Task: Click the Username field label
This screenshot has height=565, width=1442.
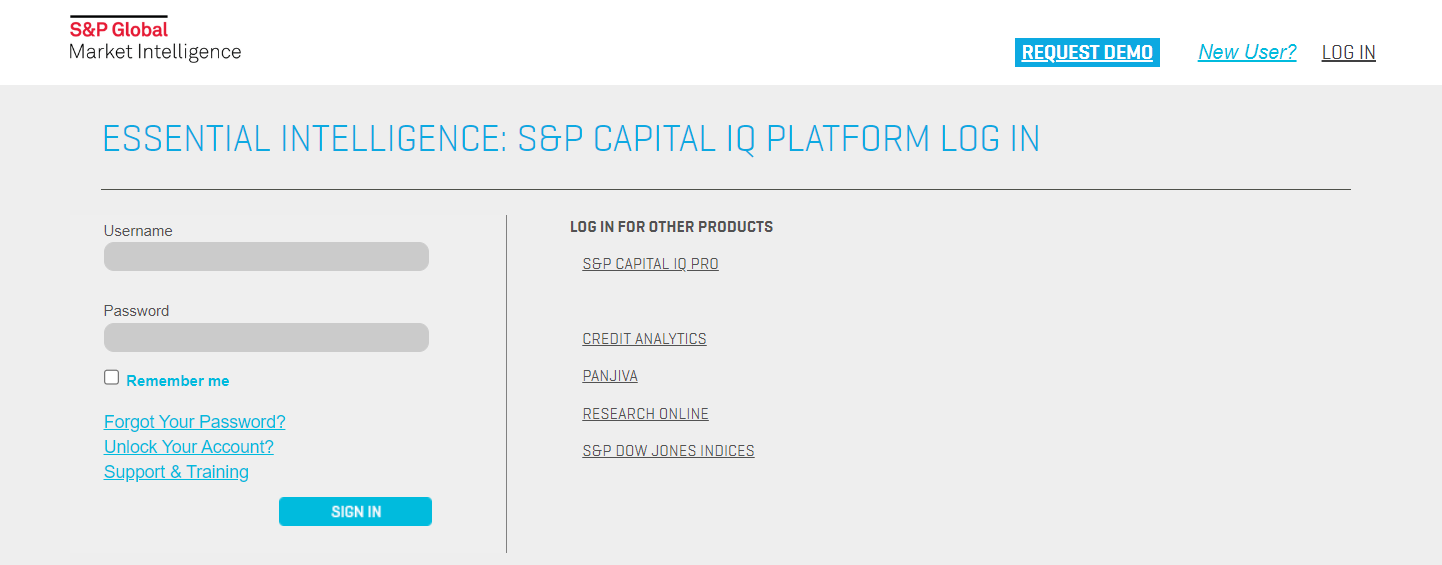Action: [138, 231]
